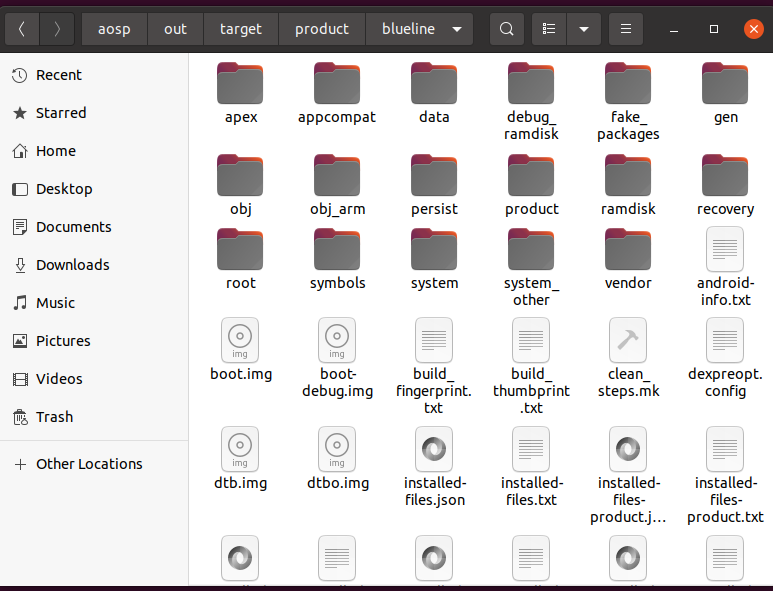This screenshot has height=591, width=773.
Task: Go forward with the right arrow
Action: 57,29
